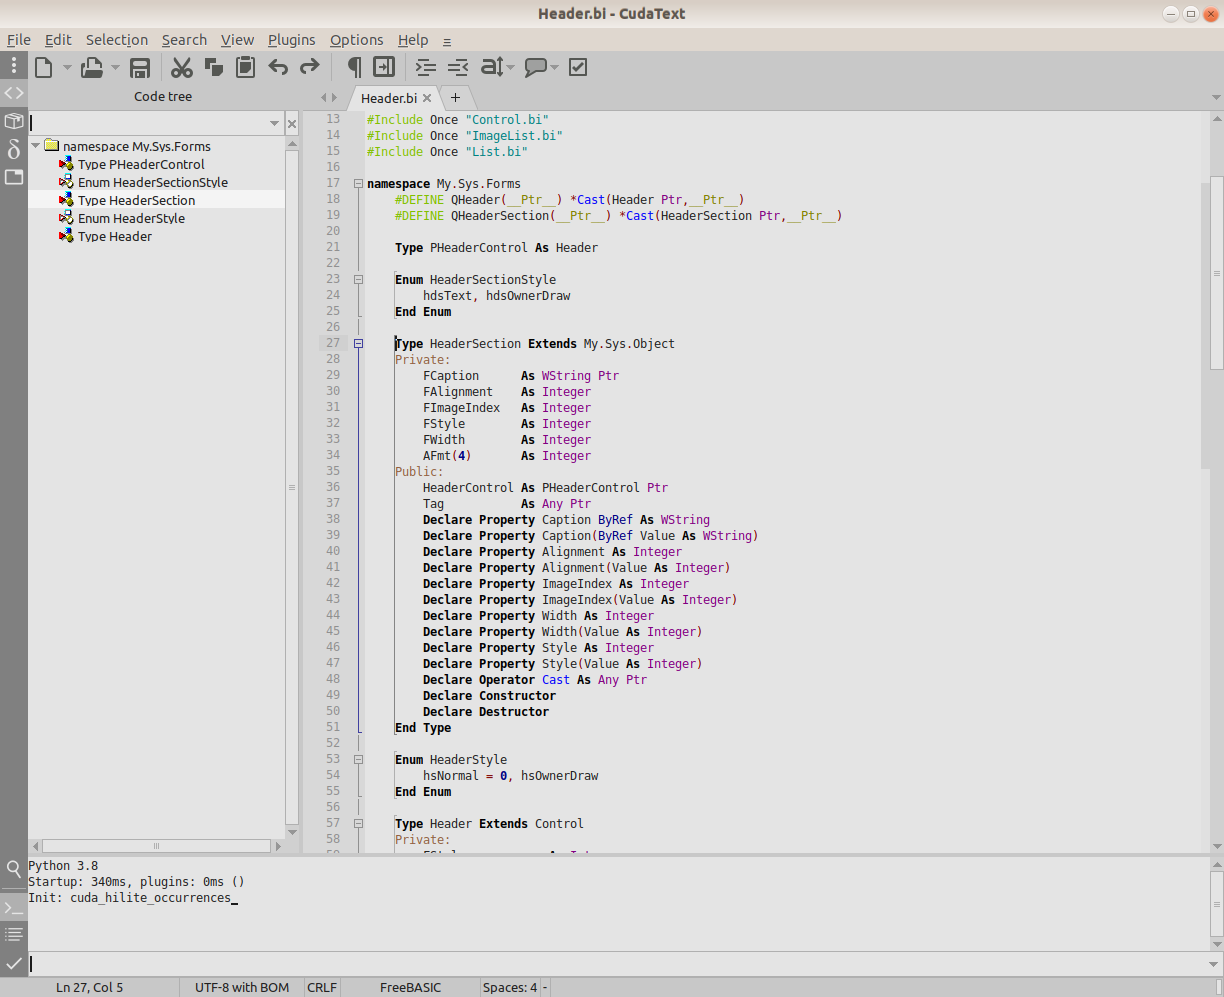Toggle unprinted characters pilcrow icon
The height and width of the screenshot is (997, 1224).
click(354, 68)
